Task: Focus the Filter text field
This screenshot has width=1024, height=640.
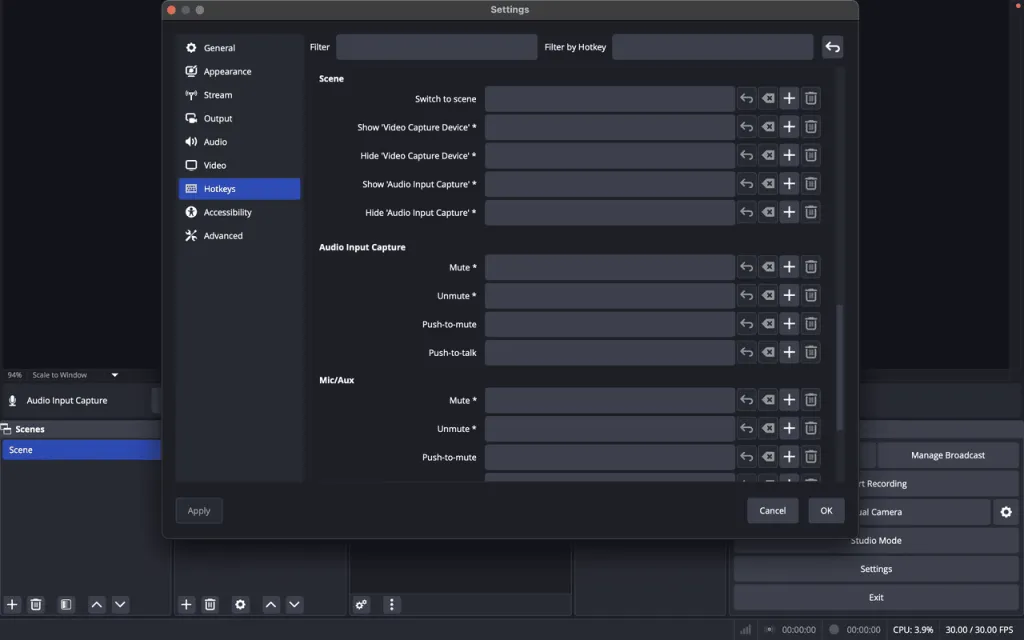Action: point(436,47)
